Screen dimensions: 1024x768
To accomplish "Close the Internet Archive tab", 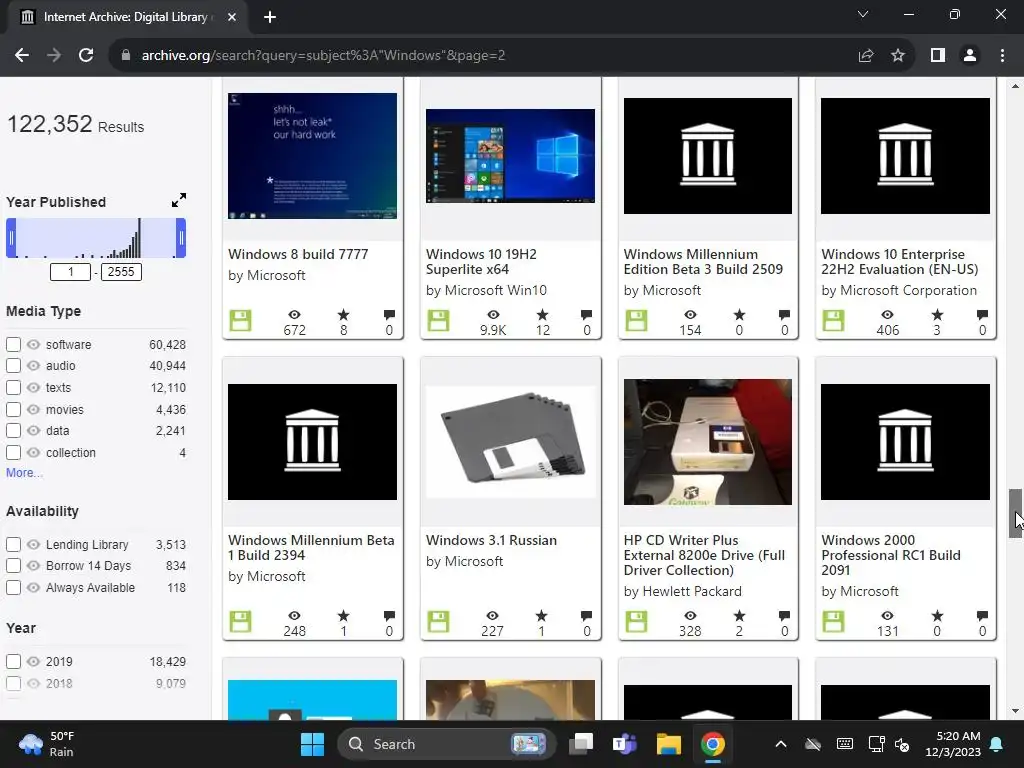I will pyautogui.click(x=232, y=17).
